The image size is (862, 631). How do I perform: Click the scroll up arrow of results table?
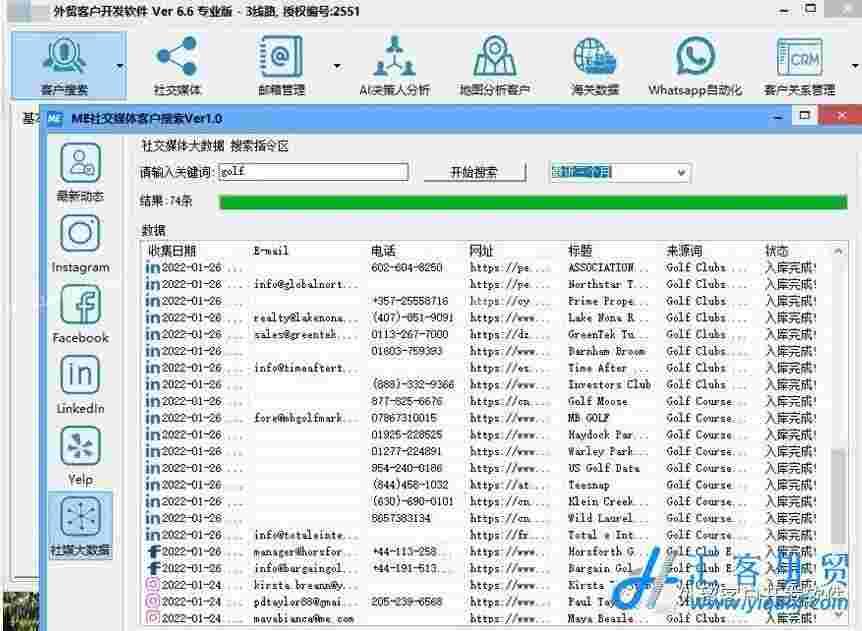pyautogui.click(x=838, y=251)
